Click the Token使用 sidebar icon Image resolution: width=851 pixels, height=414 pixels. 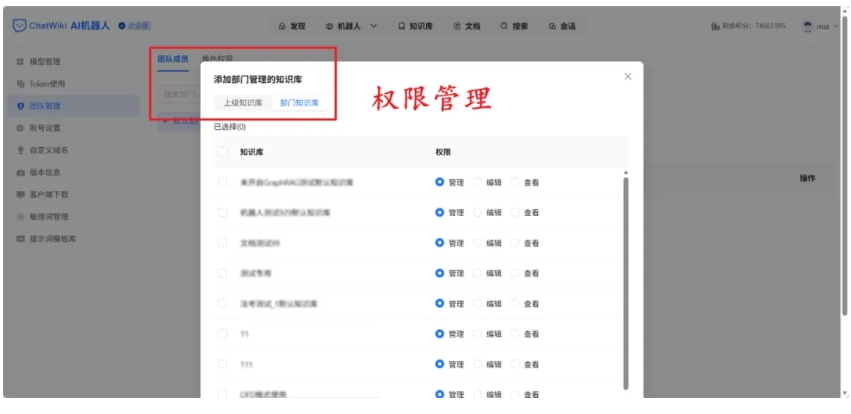pyautogui.click(x=21, y=84)
